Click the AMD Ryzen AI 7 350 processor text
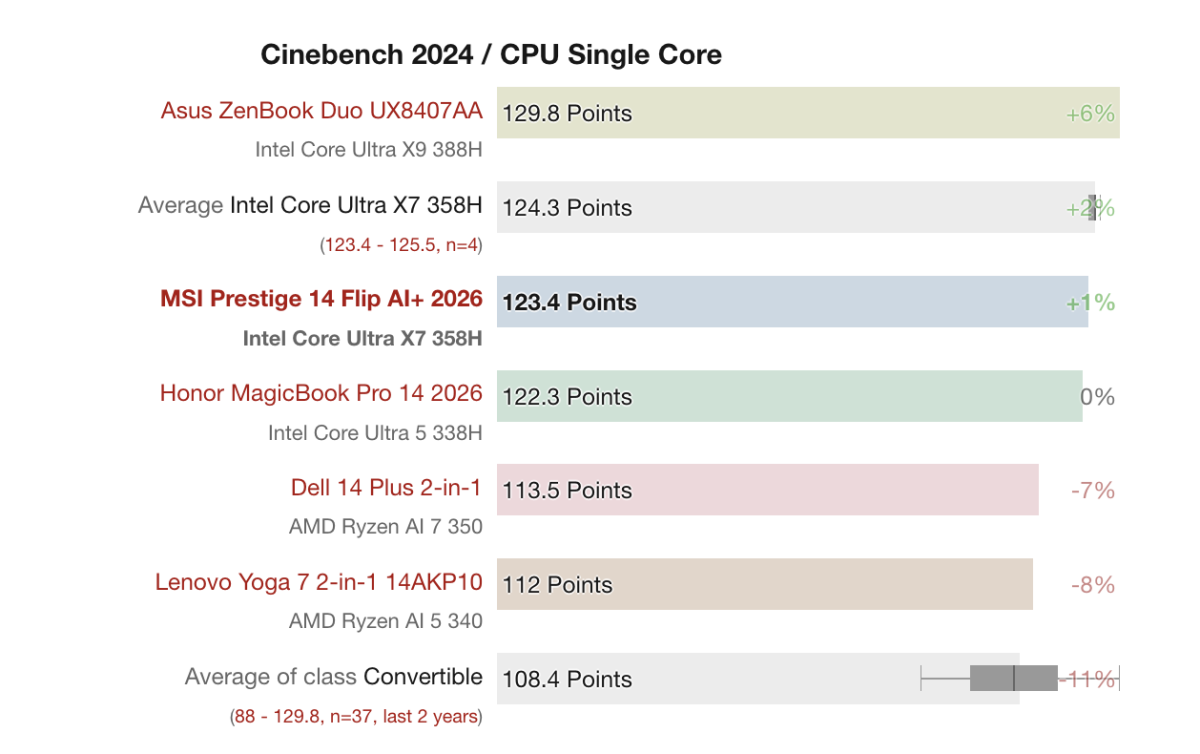Image resolution: width=1200 pixels, height=754 pixels. click(385, 526)
